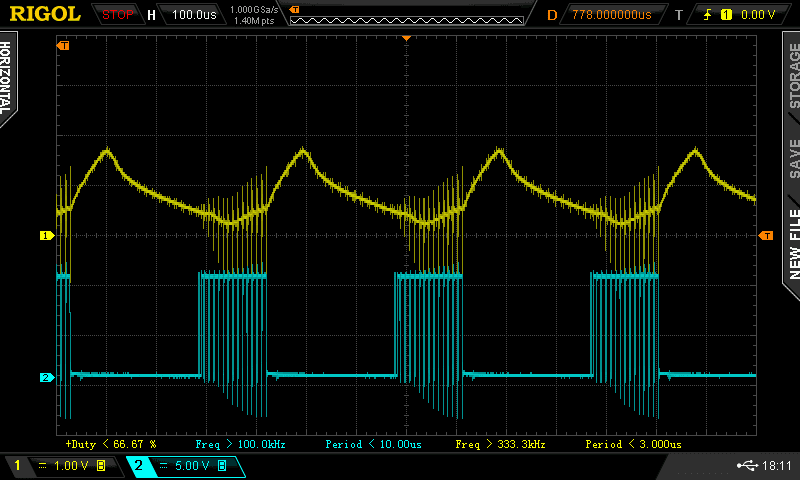This screenshot has height=480, width=800.
Task: Click the trigger rising edge icon
Action: coord(709,15)
